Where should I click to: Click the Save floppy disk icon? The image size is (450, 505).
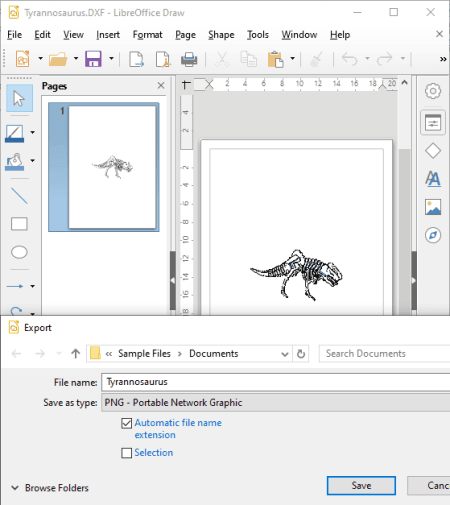(93, 59)
